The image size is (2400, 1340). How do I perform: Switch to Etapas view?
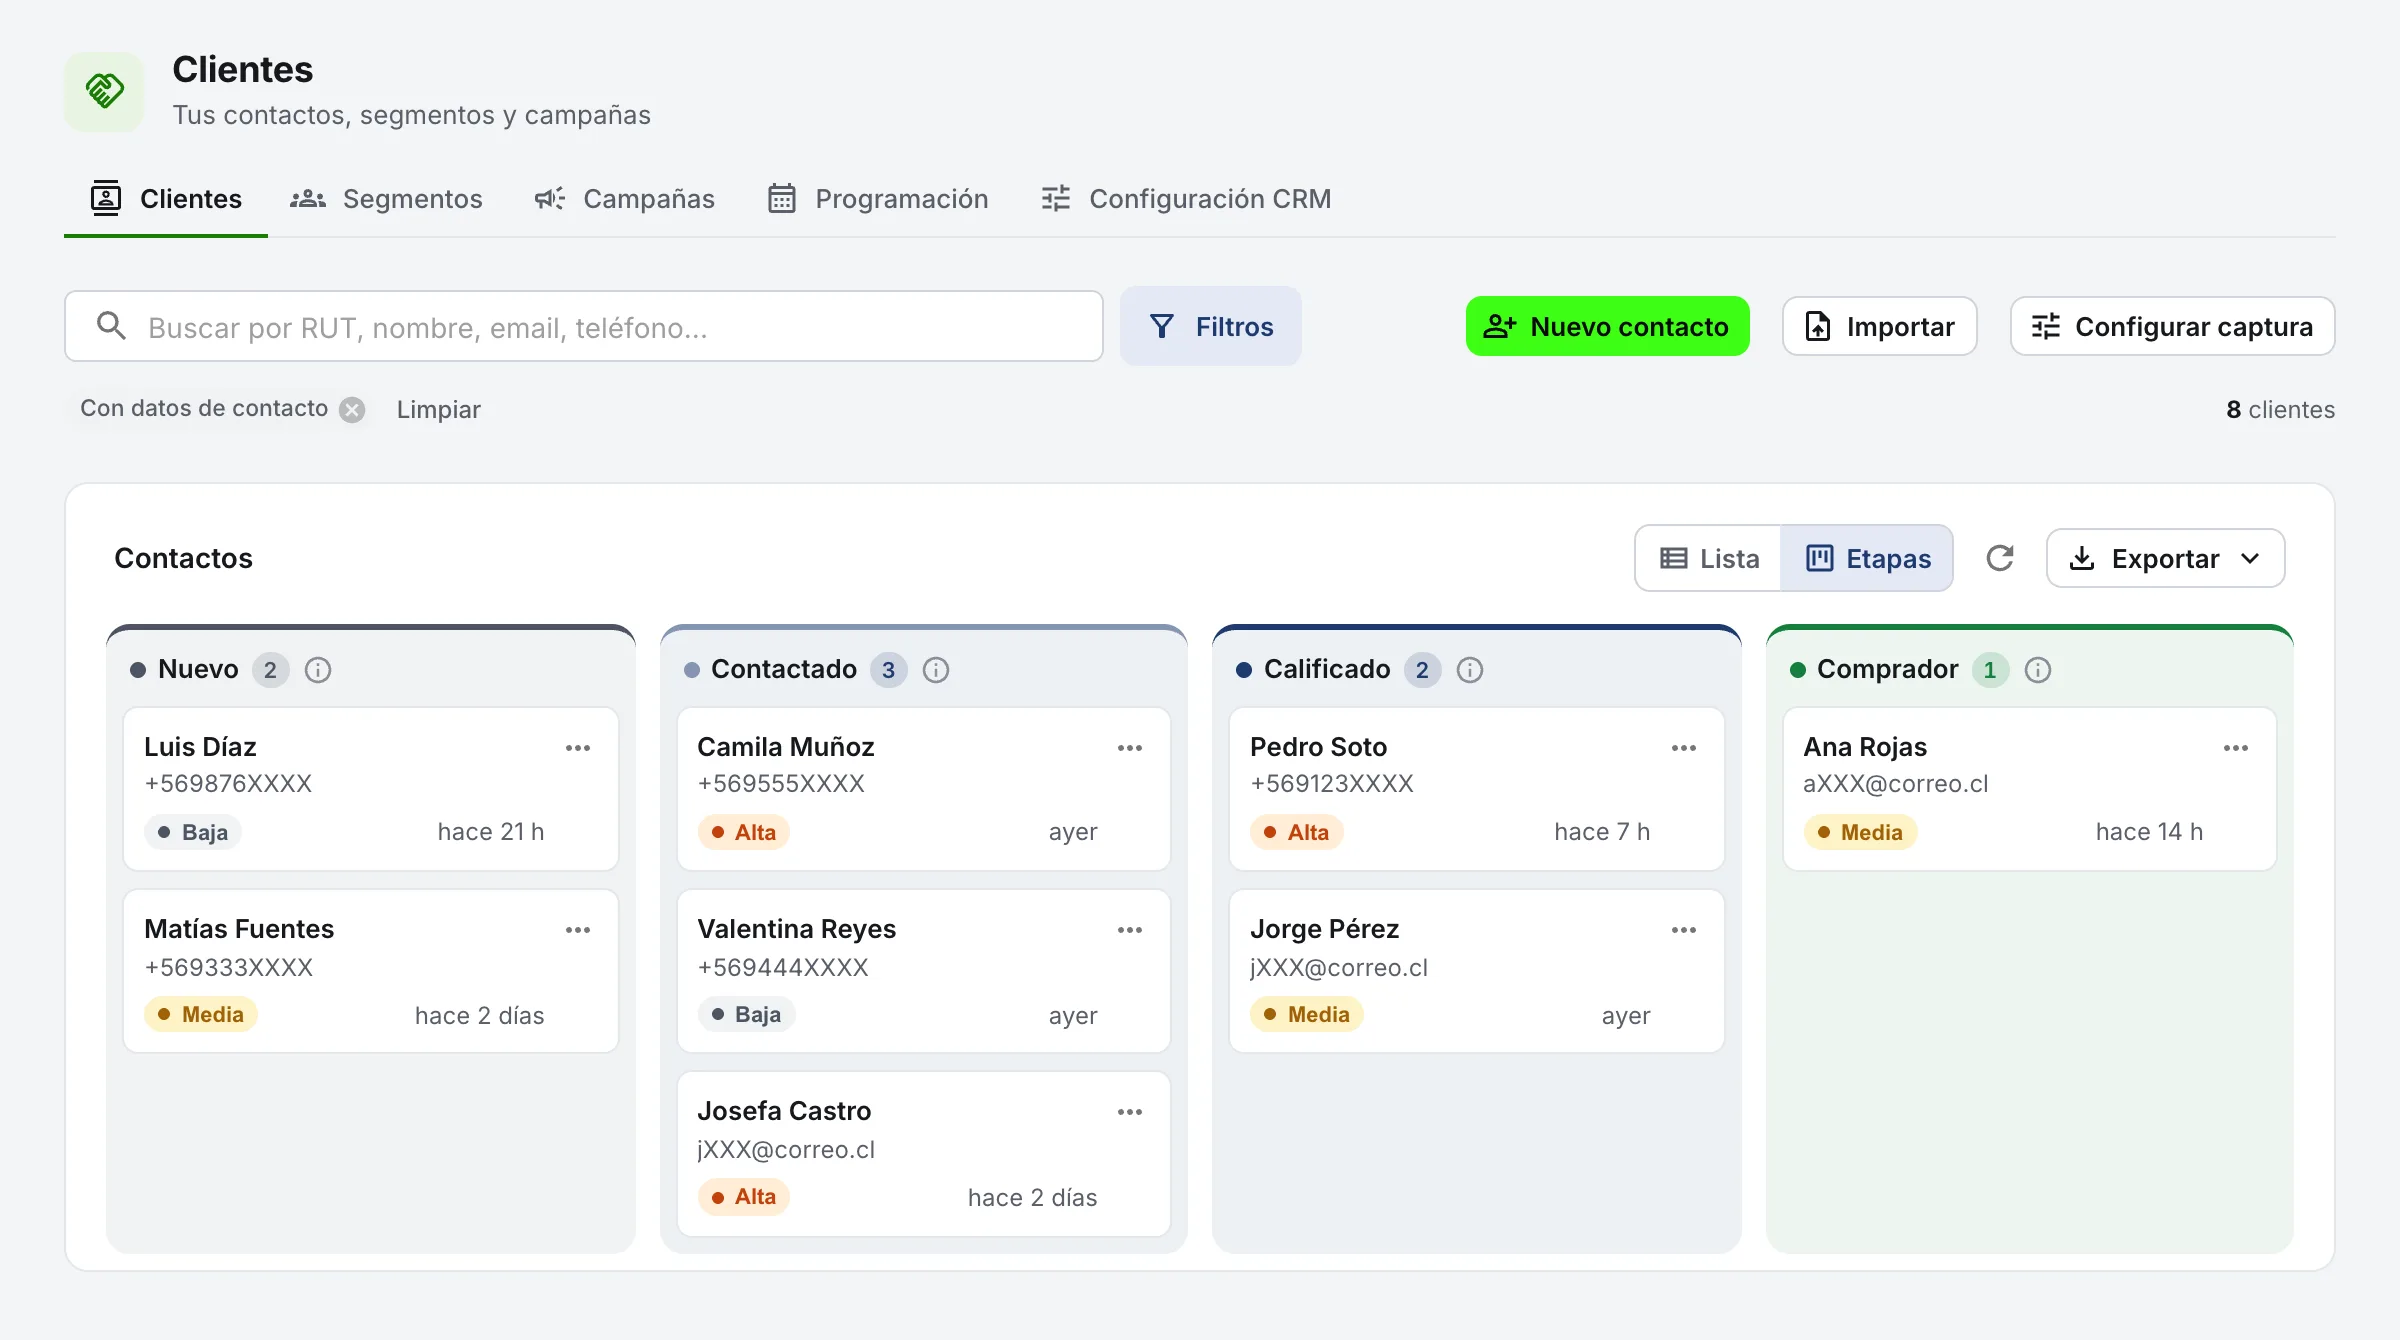pos(1867,558)
